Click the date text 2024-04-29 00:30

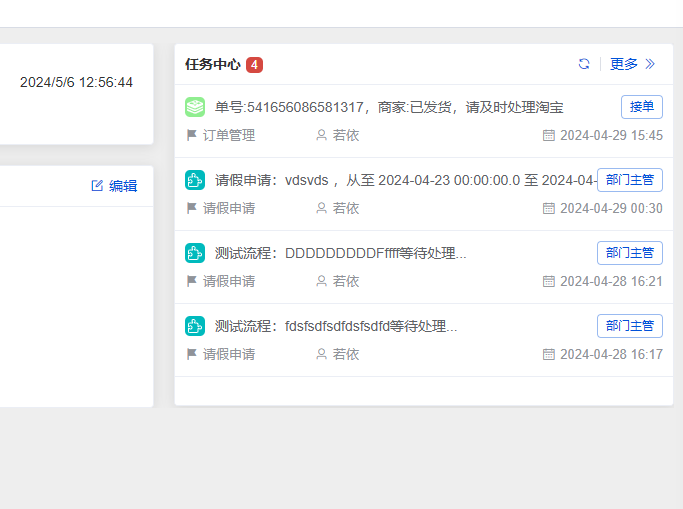click(x=612, y=209)
